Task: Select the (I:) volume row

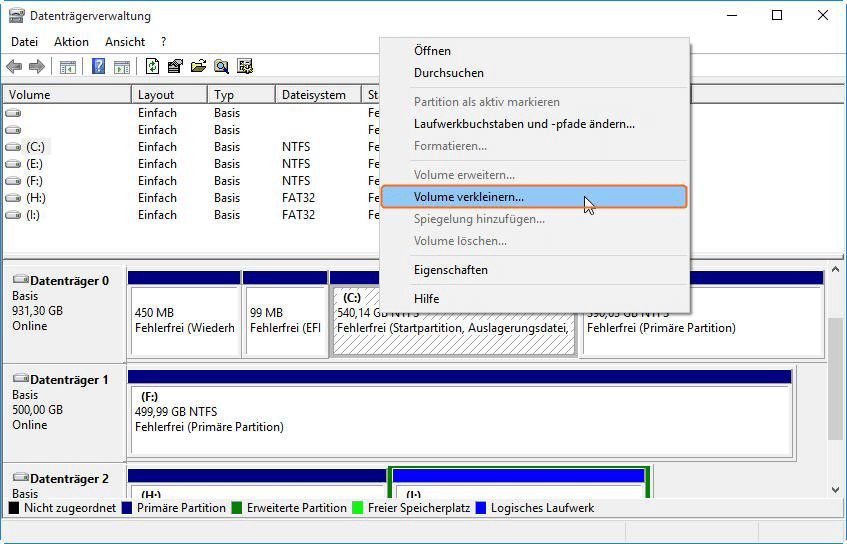Action: pyautogui.click(x=192, y=215)
